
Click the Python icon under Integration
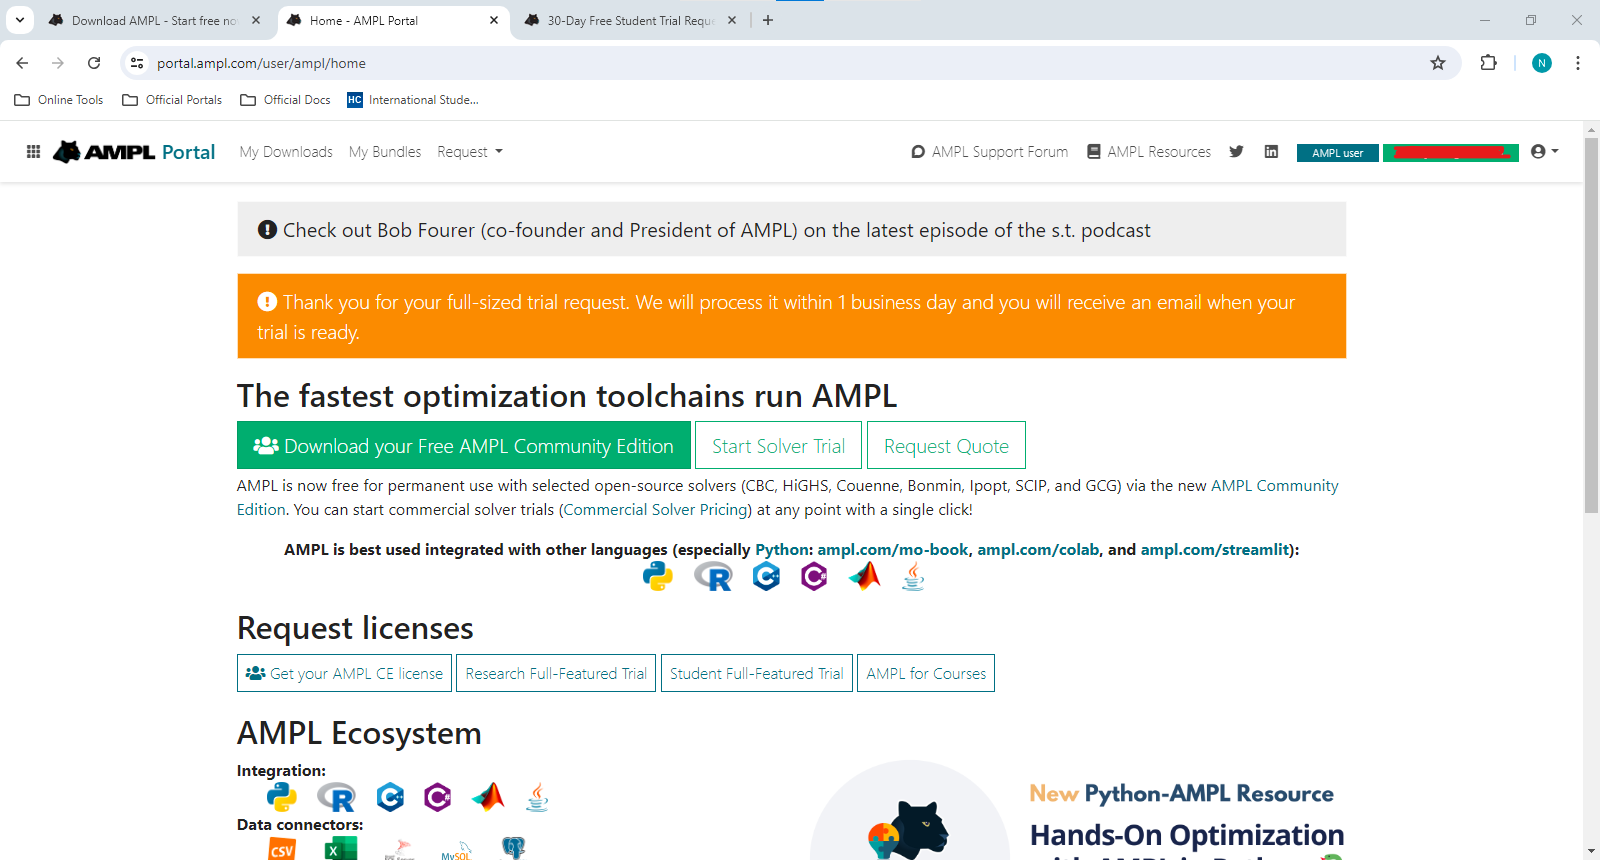282,797
